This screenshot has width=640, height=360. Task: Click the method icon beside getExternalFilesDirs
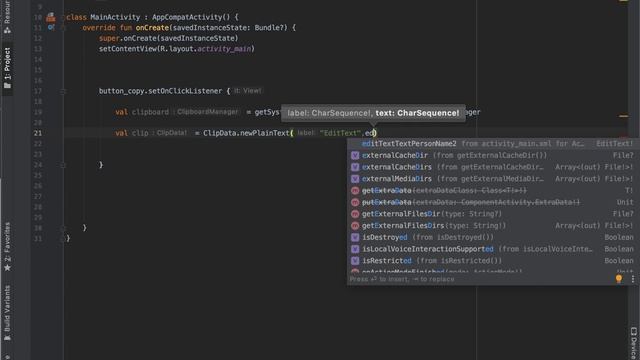pyautogui.click(x=355, y=226)
